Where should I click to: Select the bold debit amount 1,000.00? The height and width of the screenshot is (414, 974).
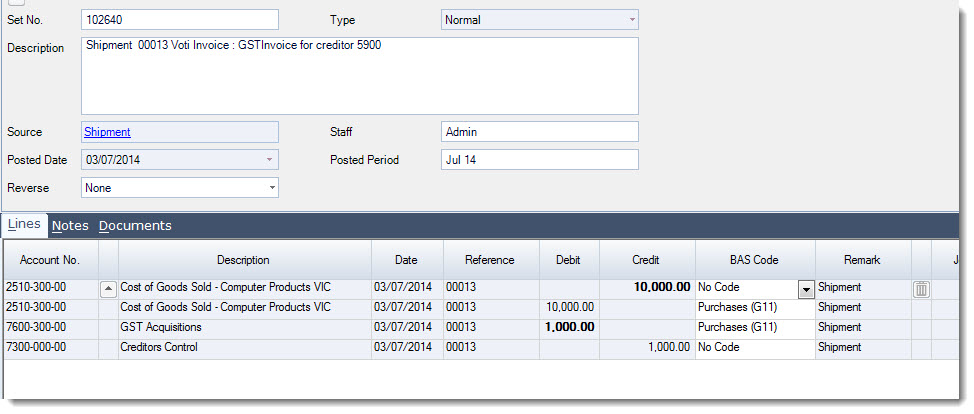click(569, 329)
